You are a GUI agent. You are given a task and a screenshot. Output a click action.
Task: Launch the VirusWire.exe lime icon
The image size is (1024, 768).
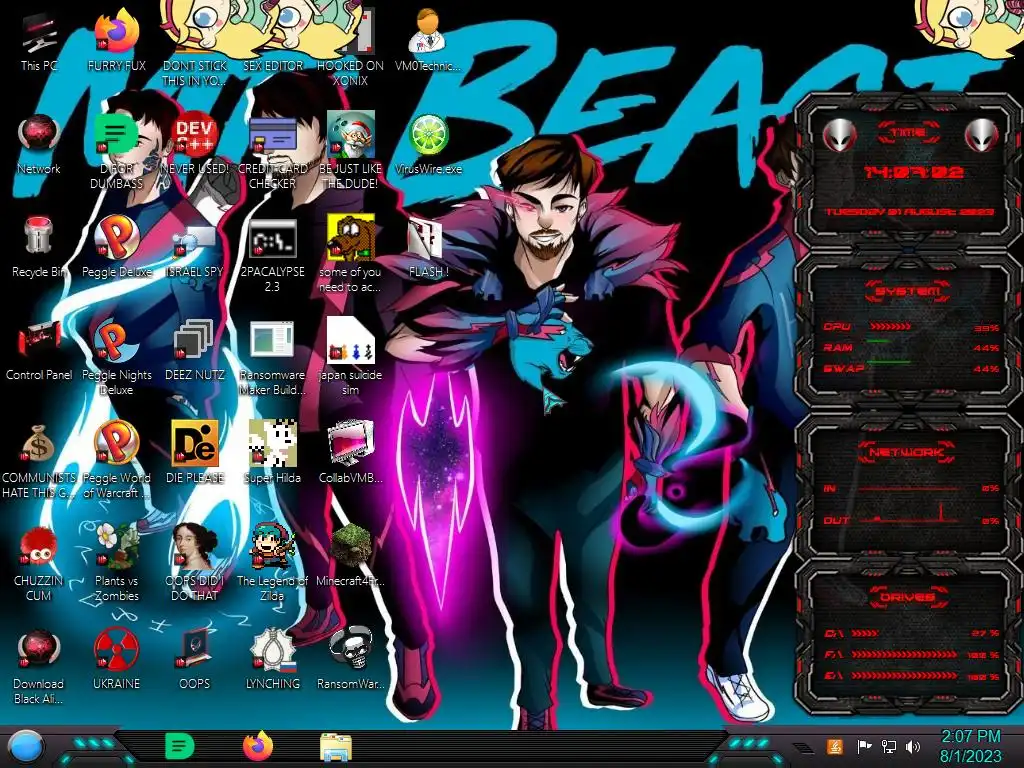pos(428,145)
